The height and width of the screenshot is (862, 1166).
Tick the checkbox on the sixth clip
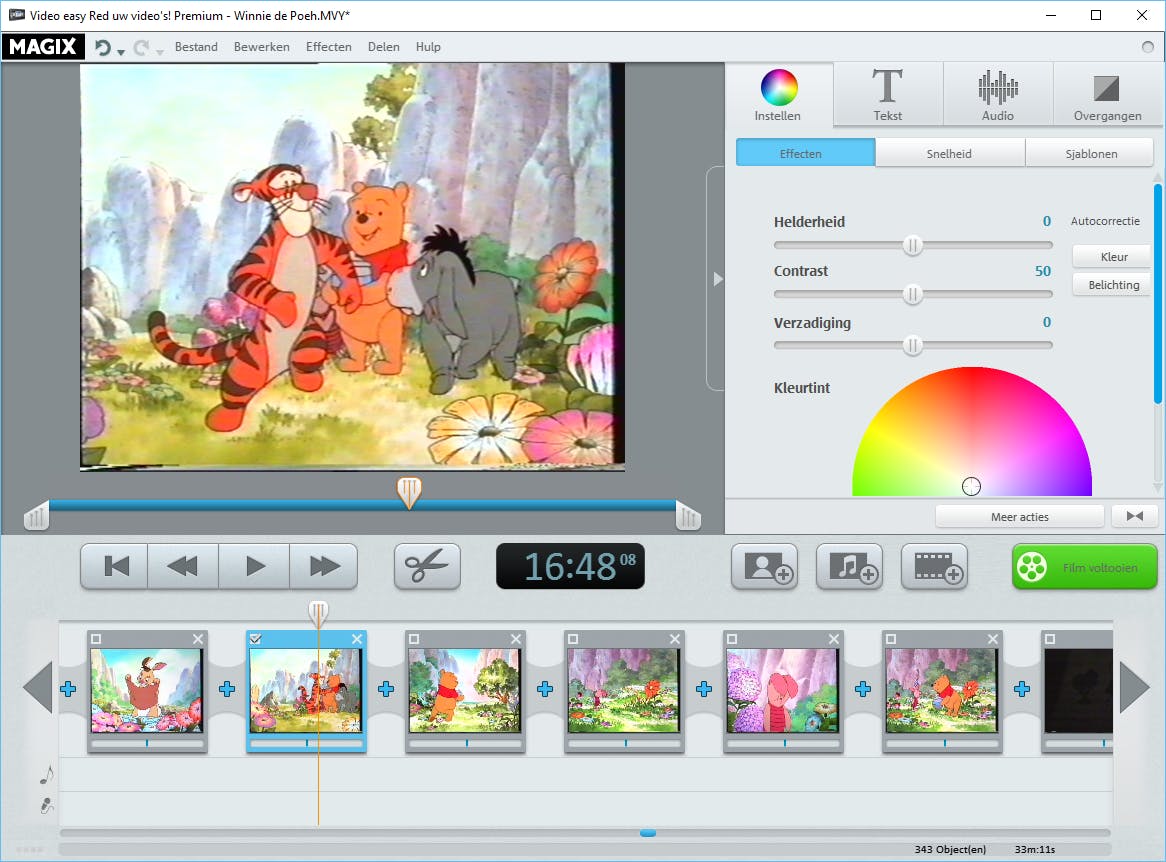coord(891,639)
